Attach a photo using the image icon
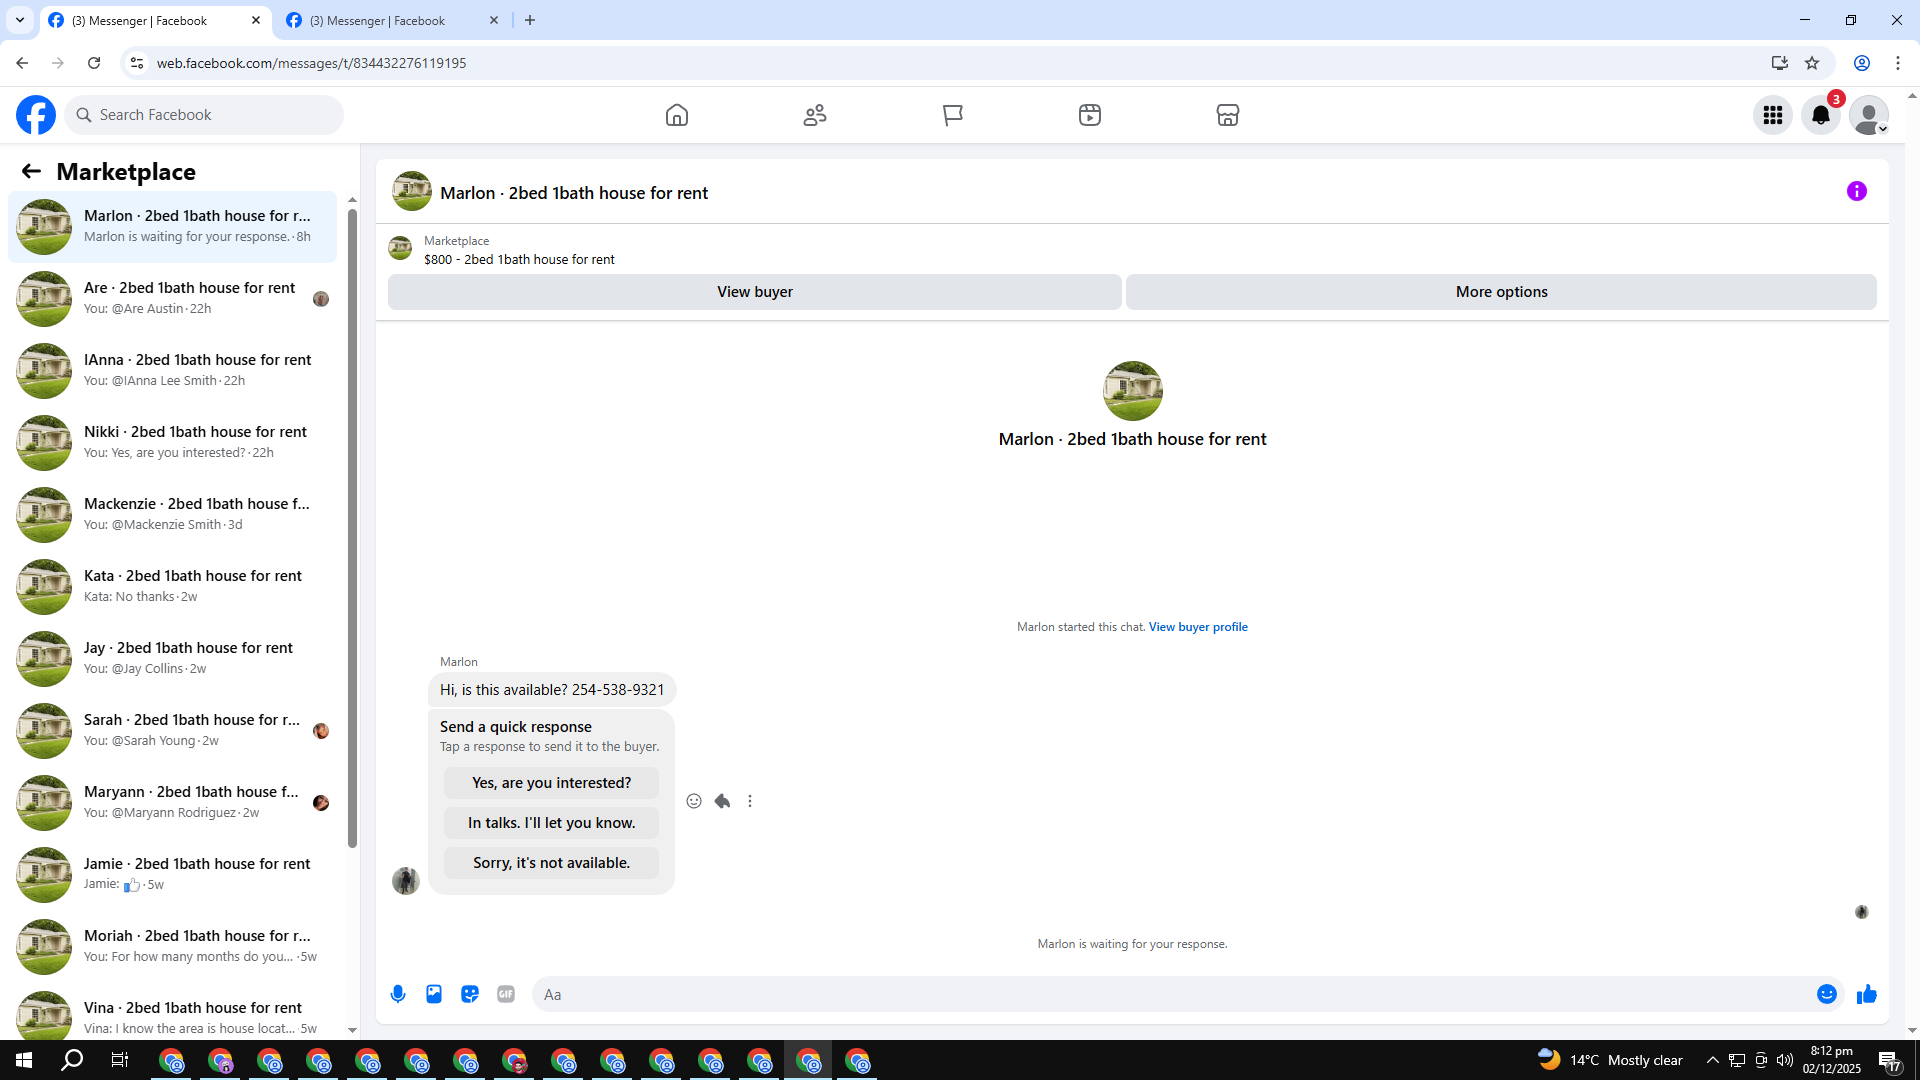Image resolution: width=1920 pixels, height=1080 pixels. (x=434, y=994)
